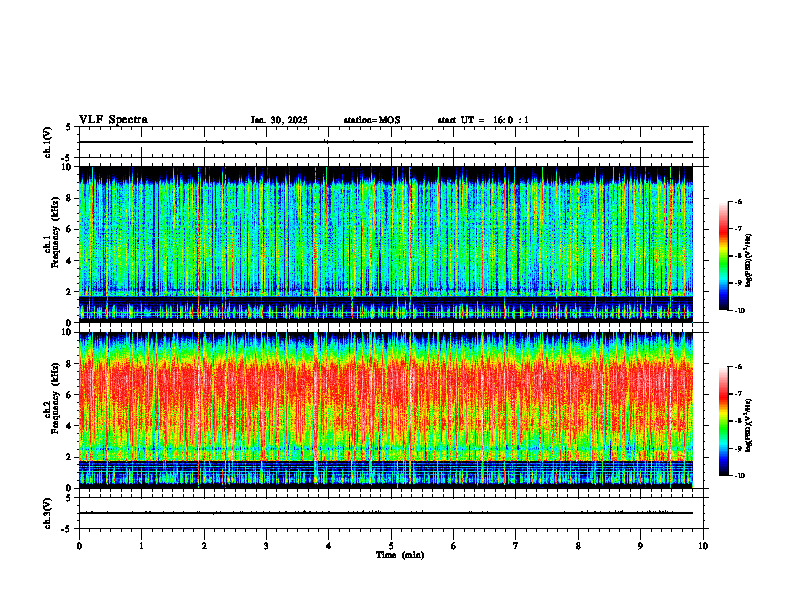
Task: Click the "-5" tick on the ch.3(V) axis
Action: click(x=68, y=529)
